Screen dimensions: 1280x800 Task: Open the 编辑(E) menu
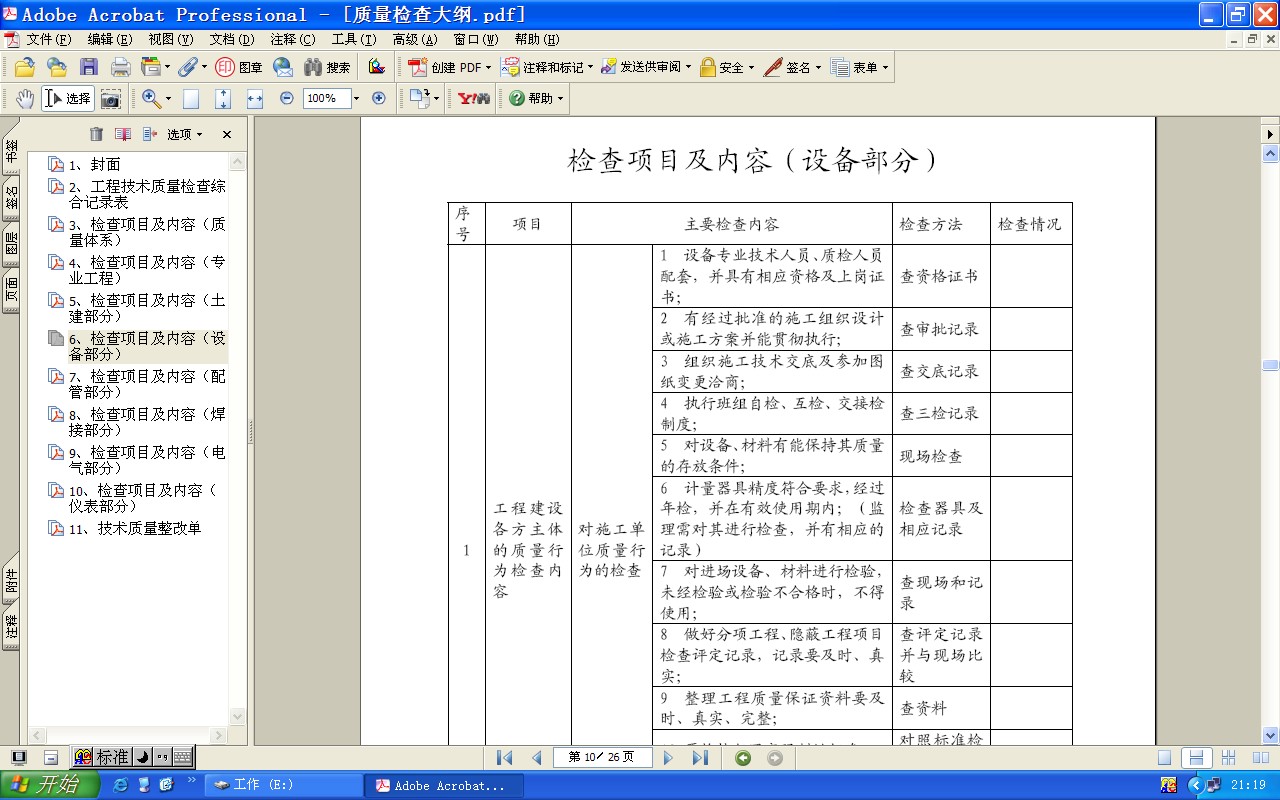[109, 40]
